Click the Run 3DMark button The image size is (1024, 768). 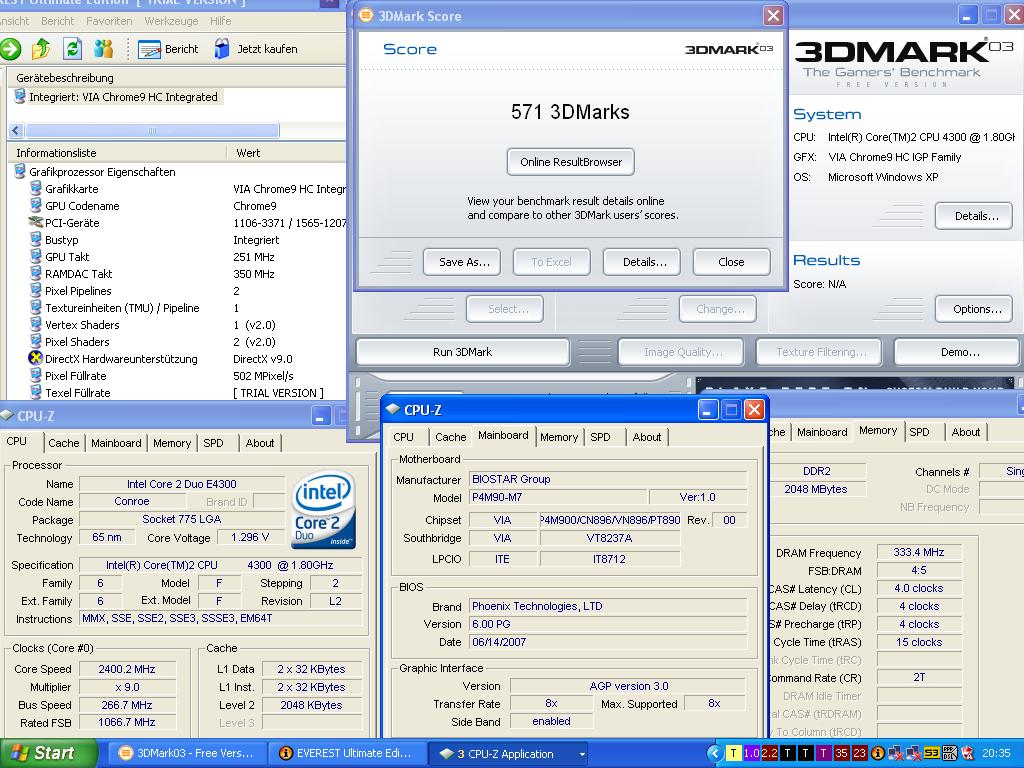tap(462, 352)
